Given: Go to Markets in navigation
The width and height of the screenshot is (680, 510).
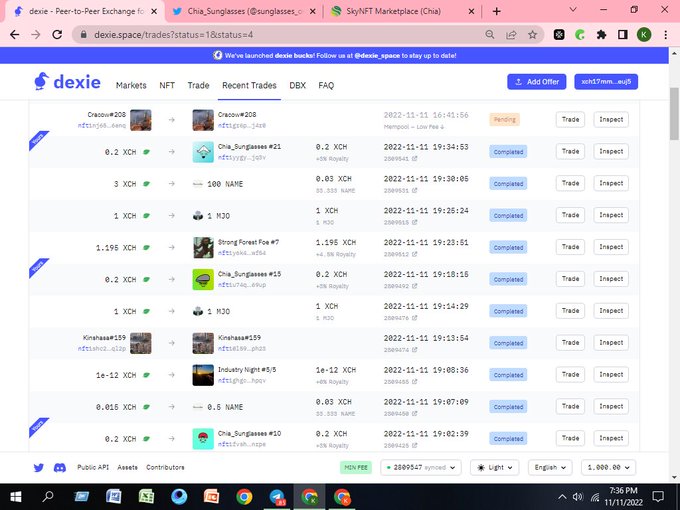Looking at the screenshot, I should (131, 85).
